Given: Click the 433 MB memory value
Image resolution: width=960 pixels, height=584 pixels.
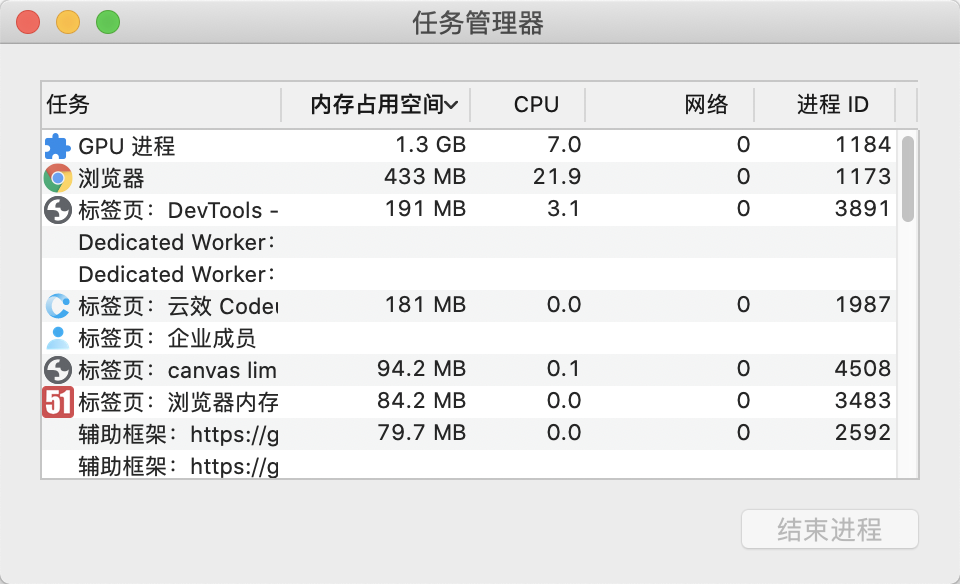Looking at the screenshot, I should (425, 176).
